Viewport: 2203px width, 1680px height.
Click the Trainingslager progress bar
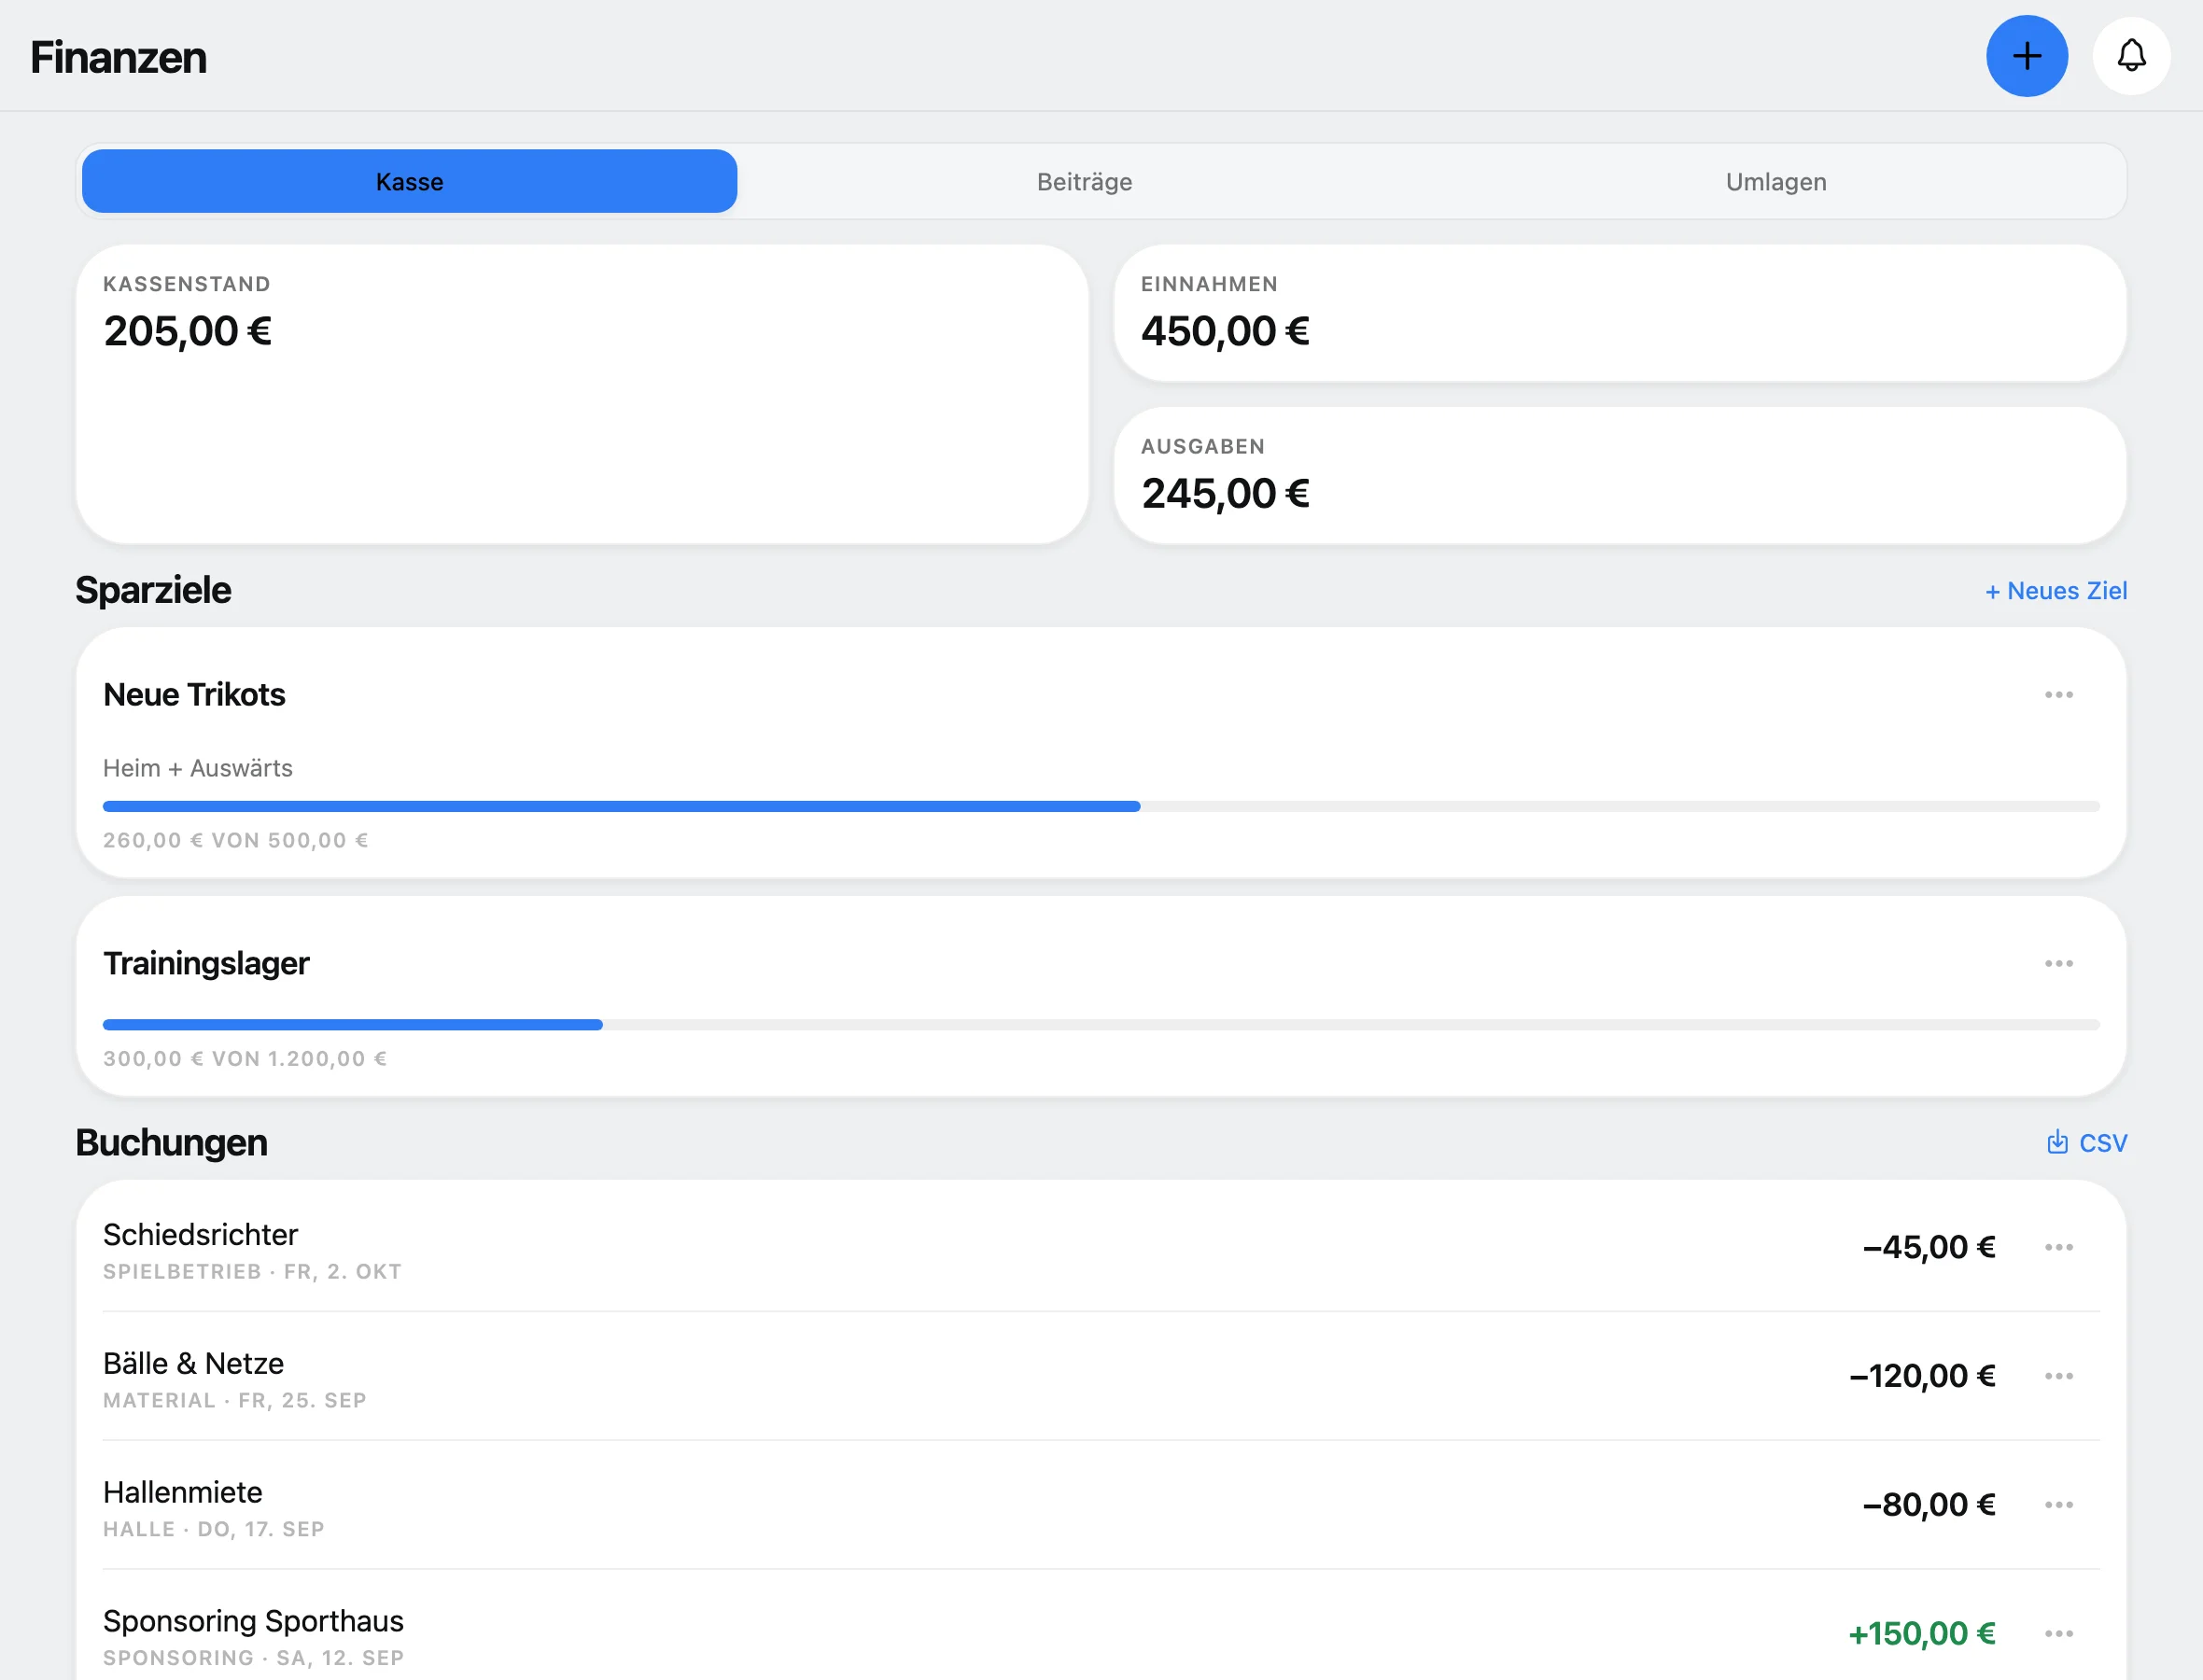coord(1101,1025)
